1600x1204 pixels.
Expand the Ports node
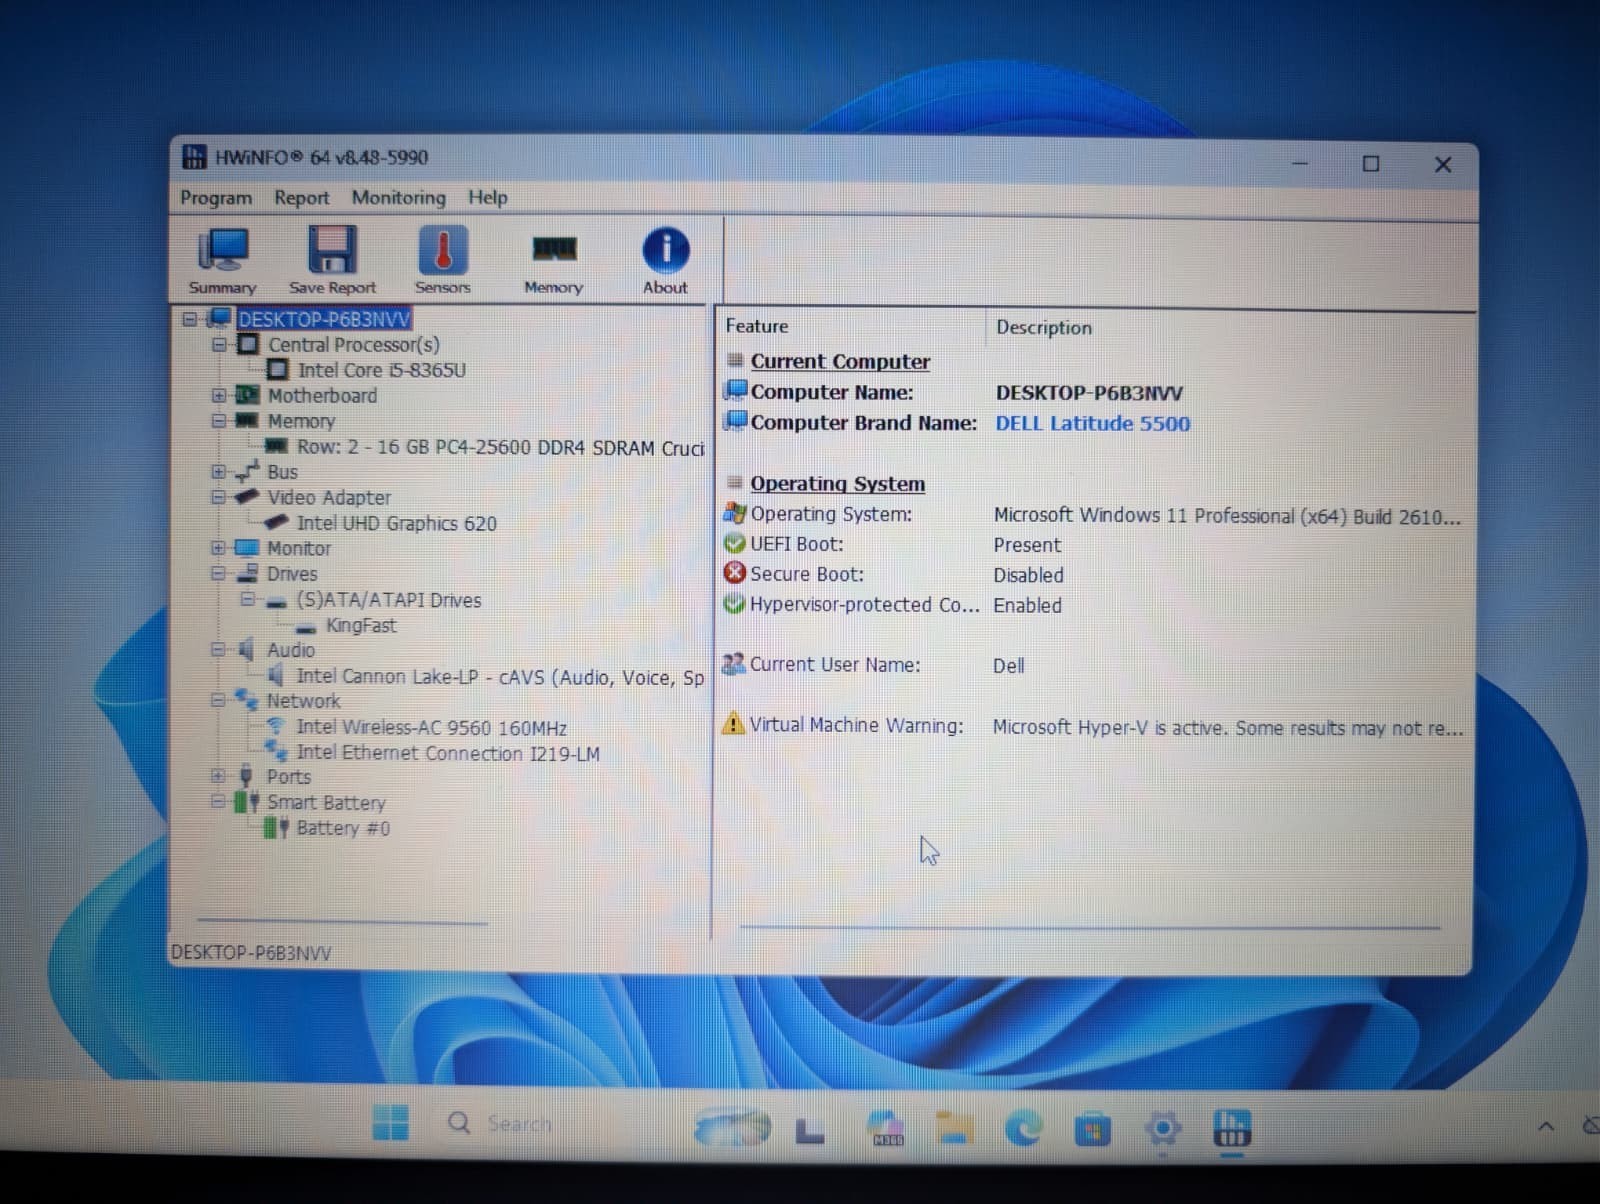pyautogui.click(x=218, y=775)
